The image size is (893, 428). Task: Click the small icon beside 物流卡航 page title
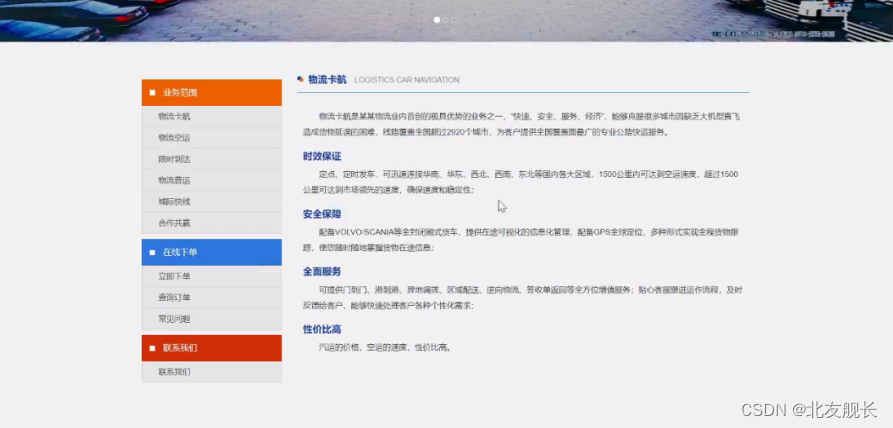click(x=300, y=80)
